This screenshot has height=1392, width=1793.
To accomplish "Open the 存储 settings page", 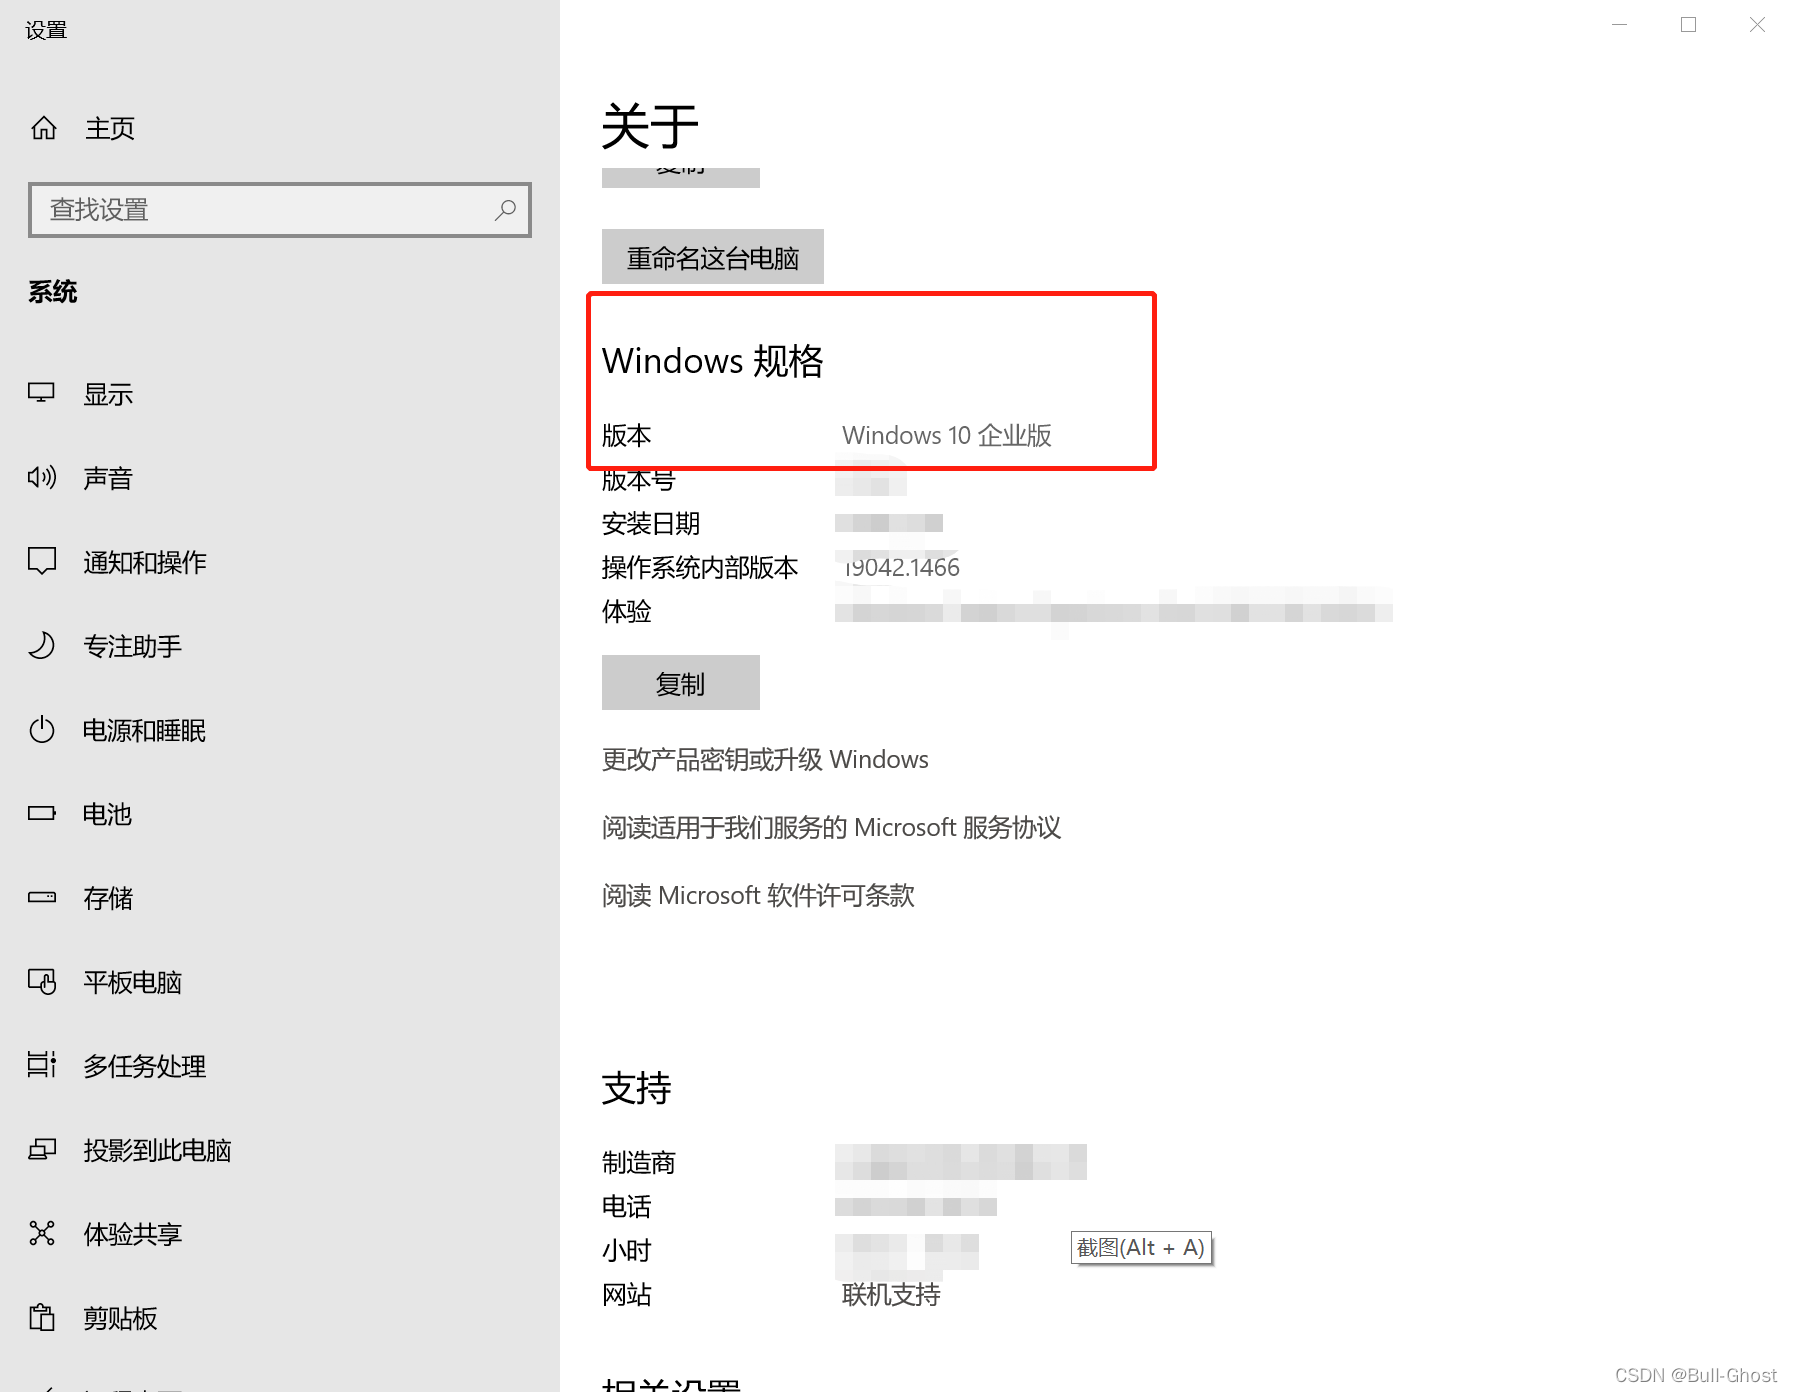I will click(x=280, y=898).
